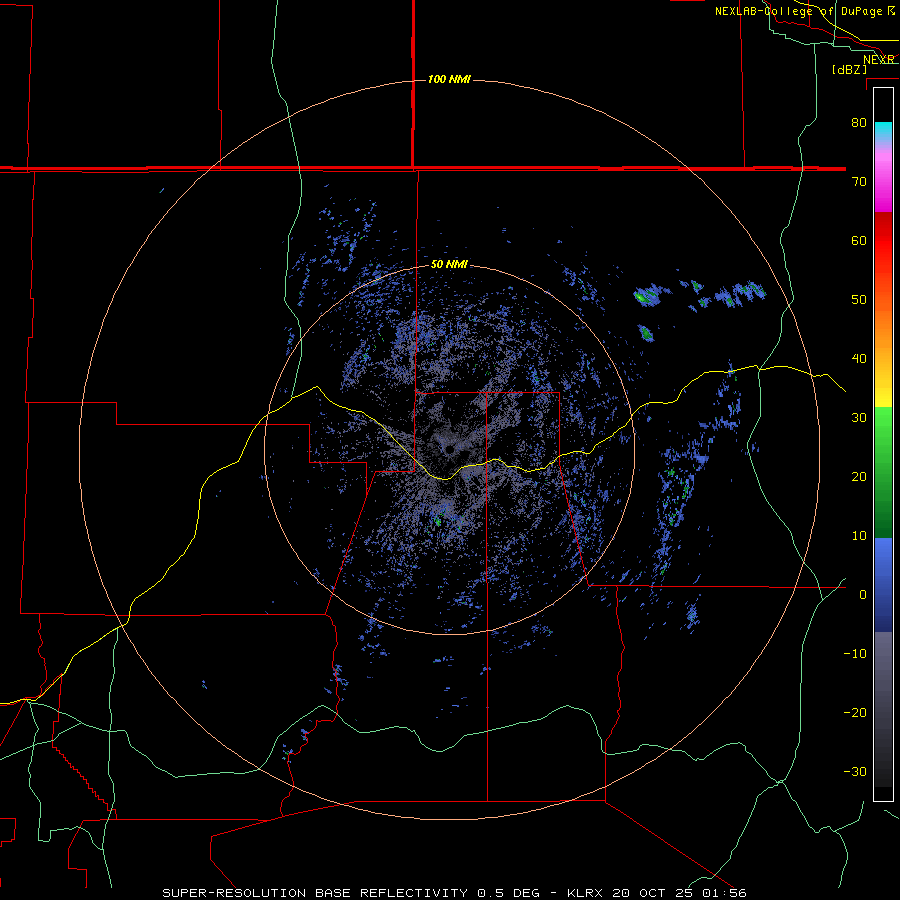Click the -10 value on the dBZ scale
The image size is (900, 900).
[x=855, y=654]
